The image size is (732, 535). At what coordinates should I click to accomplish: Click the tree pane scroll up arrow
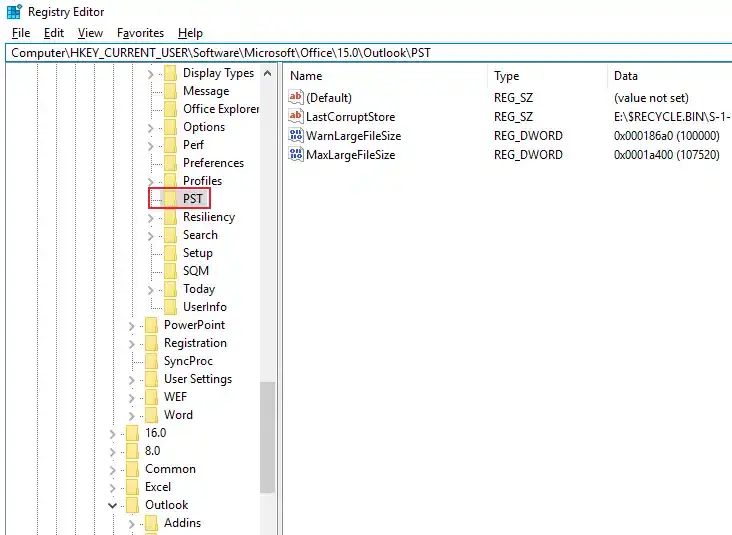(267, 73)
